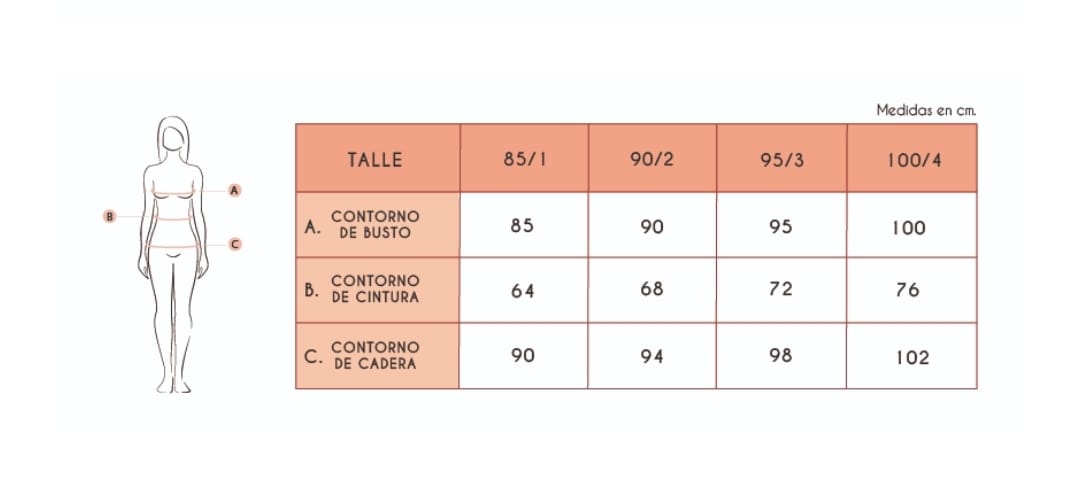Select the 100/4 size column header
Screen dimensions: 1080x488
pyautogui.click(x=912, y=158)
